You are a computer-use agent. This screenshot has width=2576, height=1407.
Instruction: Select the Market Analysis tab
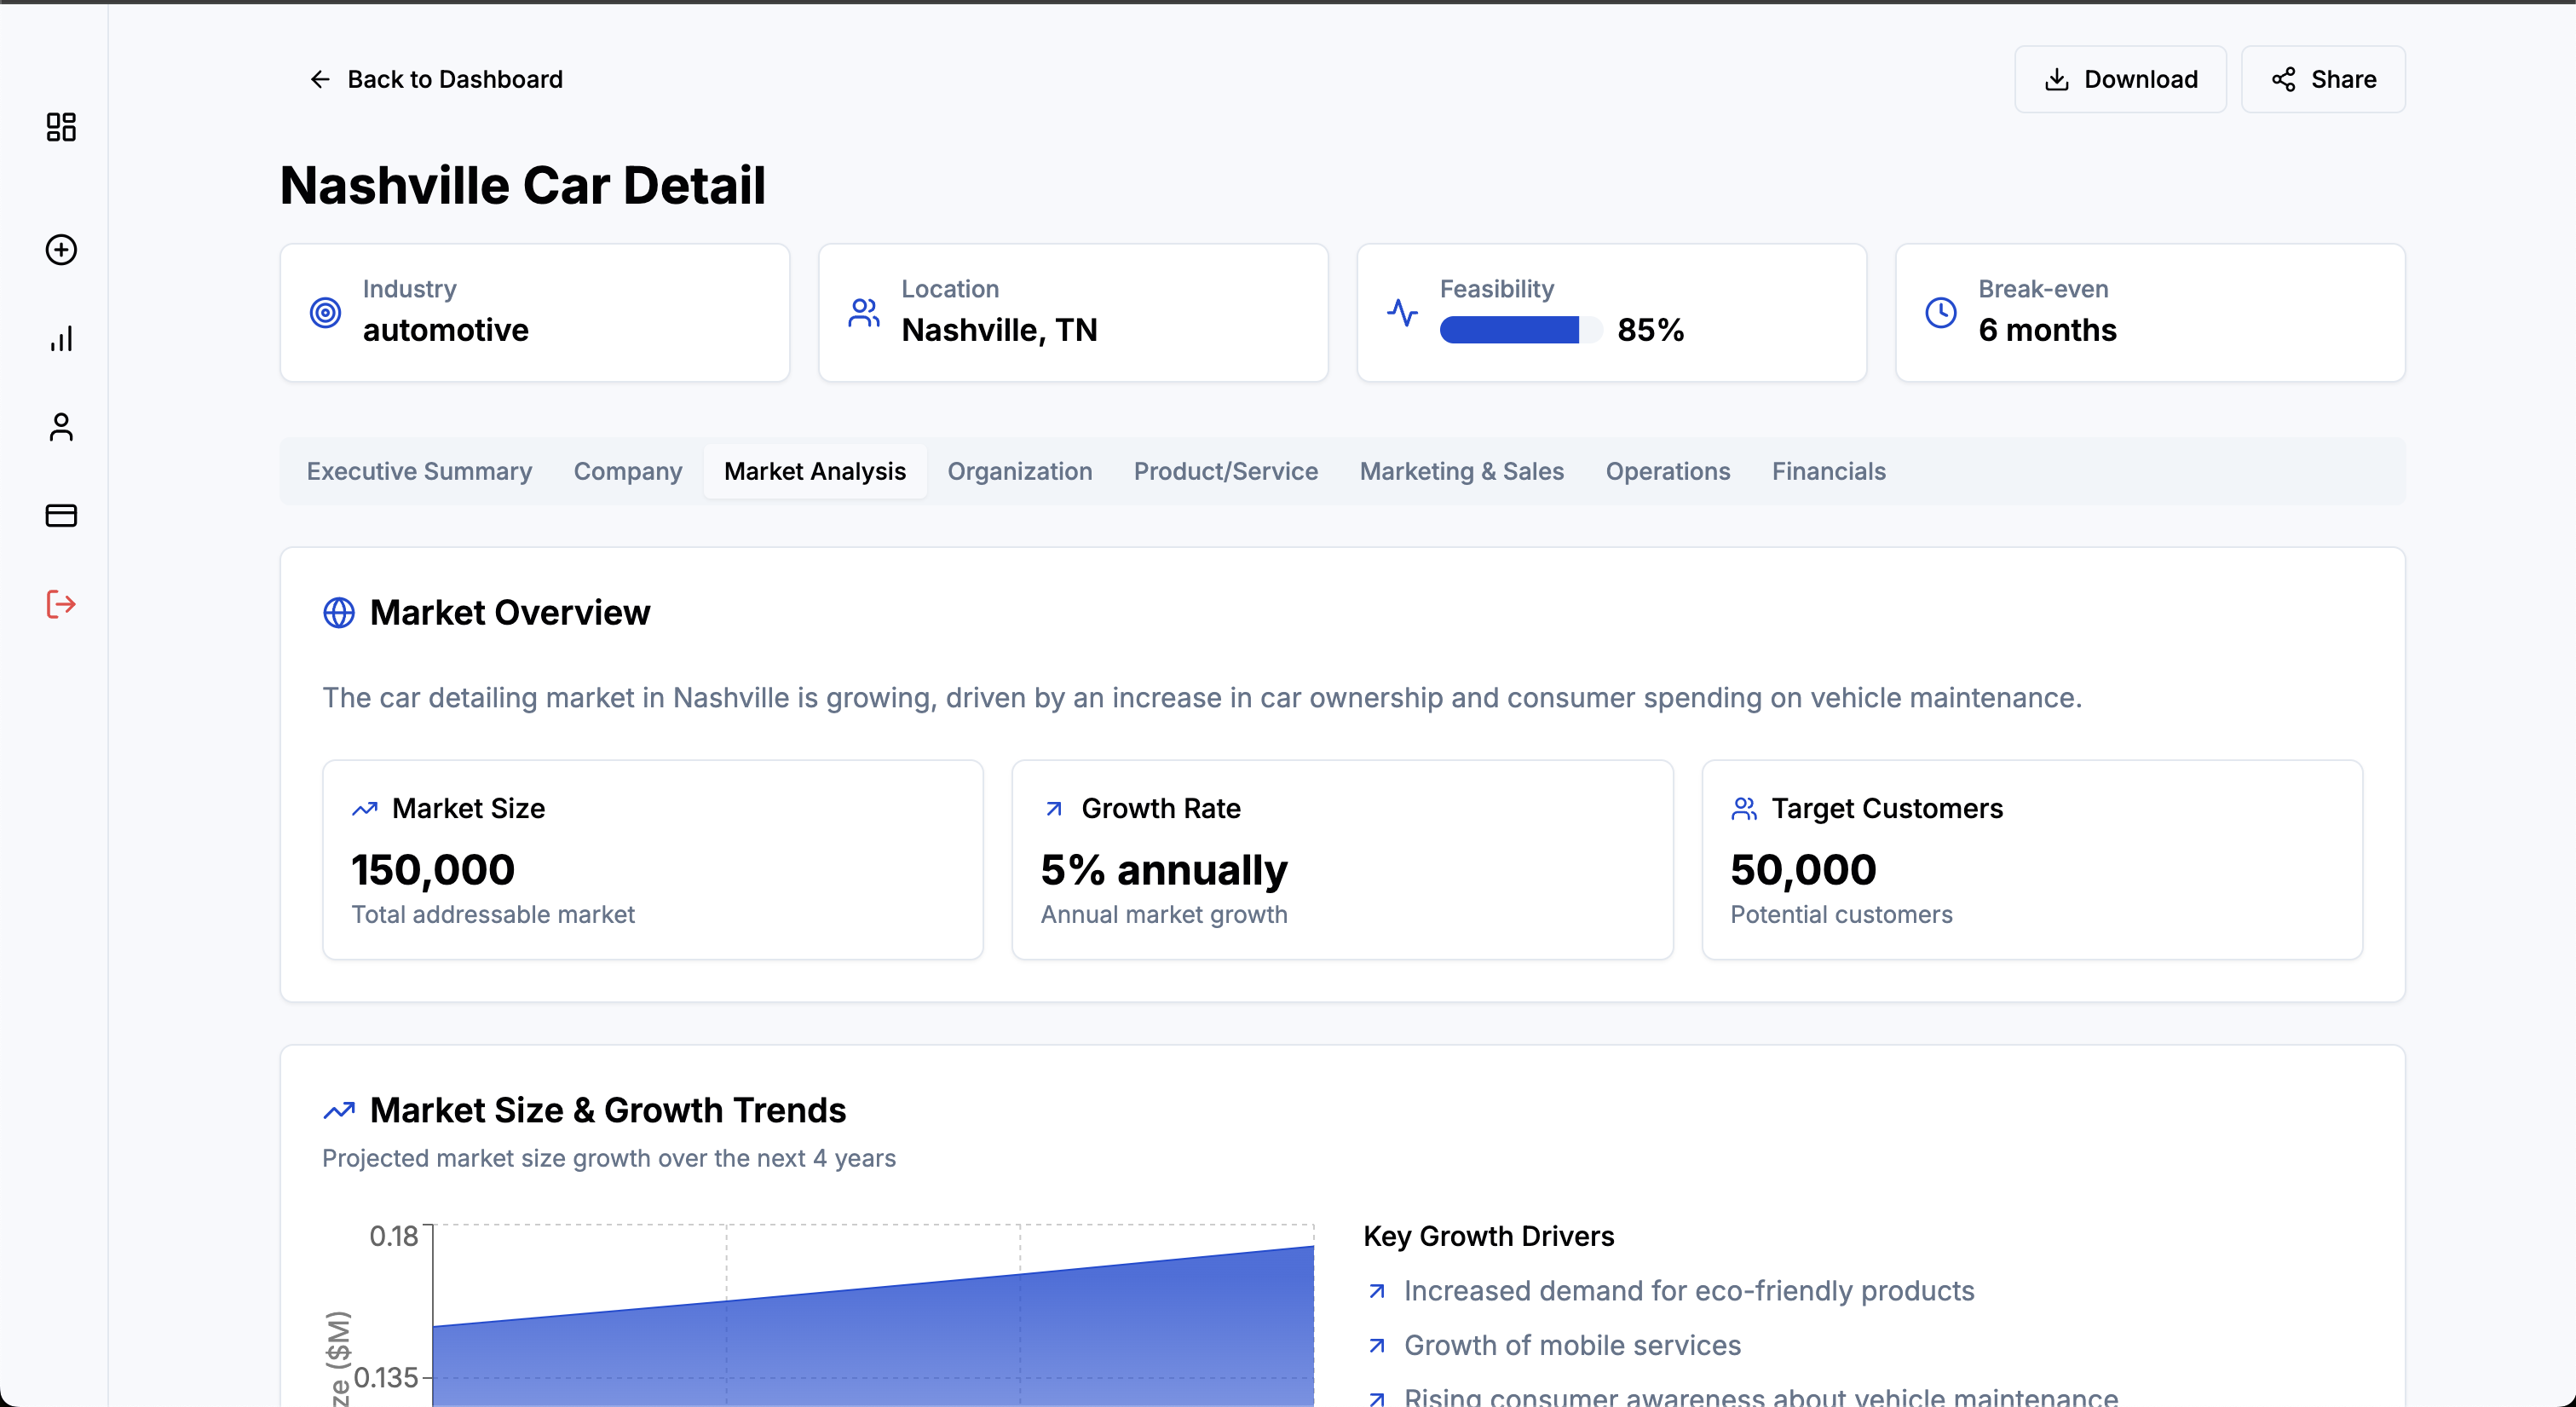tap(815, 471)
